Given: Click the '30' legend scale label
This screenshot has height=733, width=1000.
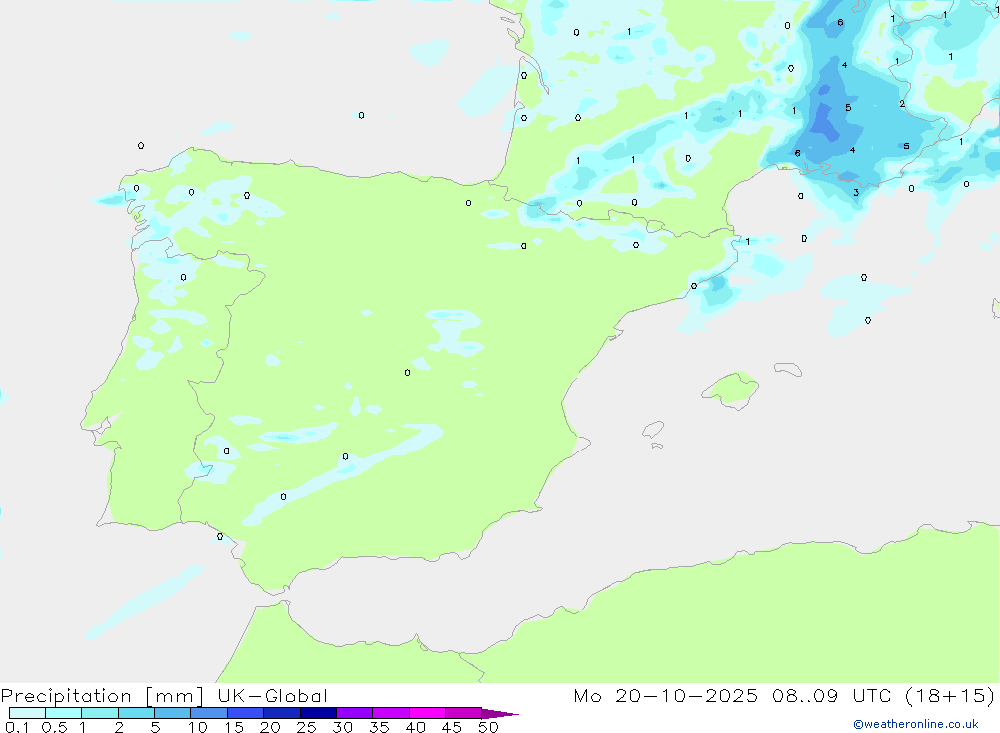Looking at the screenshot, I should (x=342, y=727).
